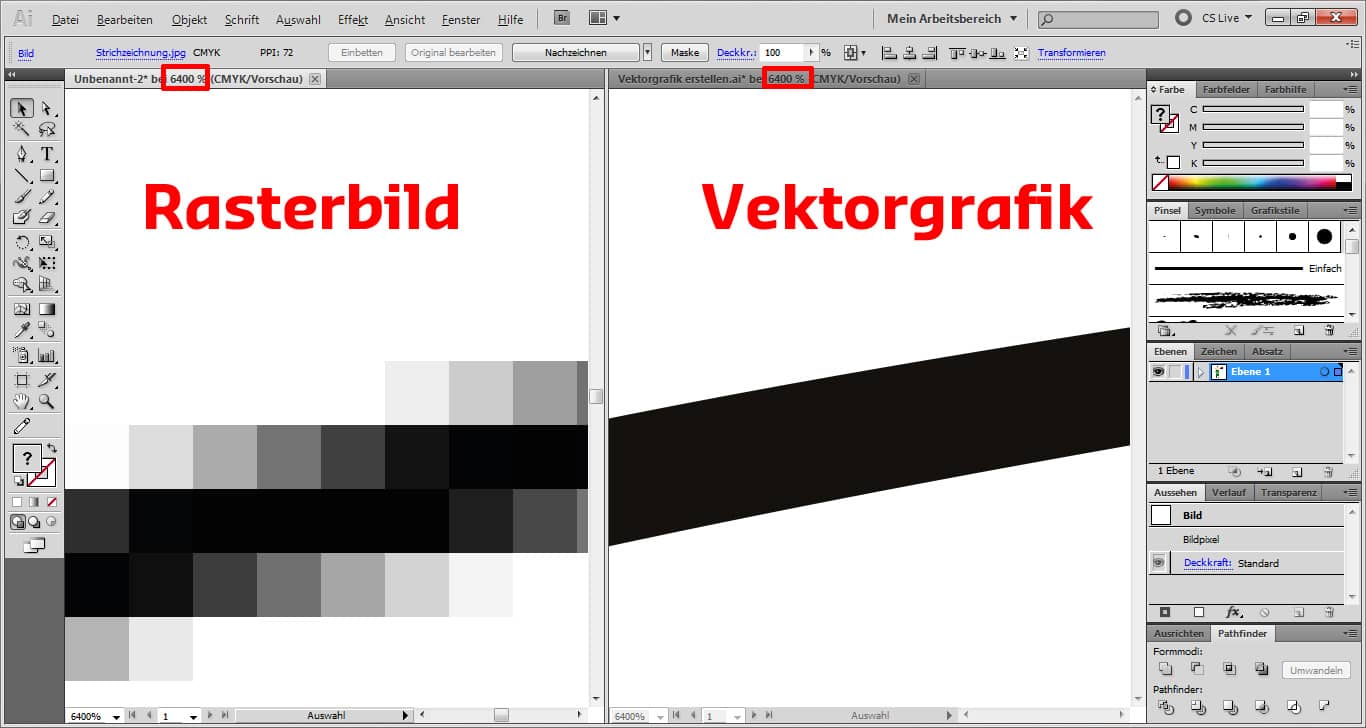The height and width of the screenshot is (728, 1366).
Task: Open the Effekt menu
Action: point(352,17)
